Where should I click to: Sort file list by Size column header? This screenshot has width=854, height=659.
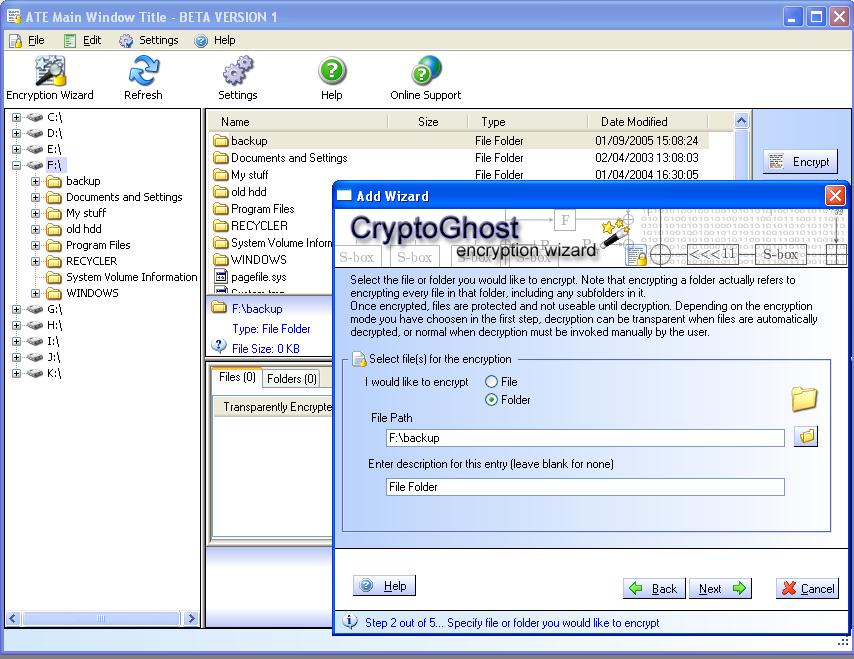428,121
